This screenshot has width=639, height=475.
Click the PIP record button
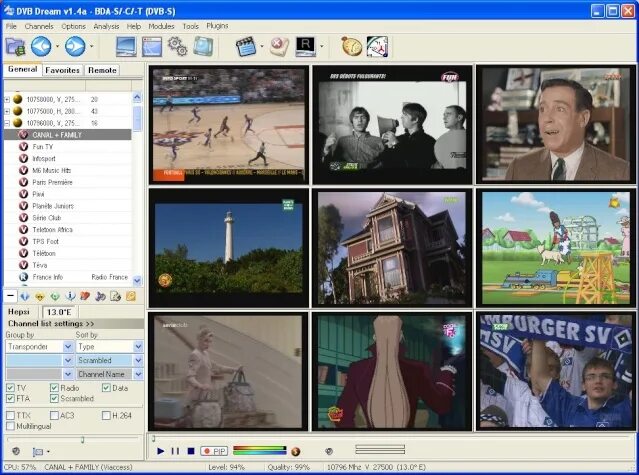[x=214, y=451]
